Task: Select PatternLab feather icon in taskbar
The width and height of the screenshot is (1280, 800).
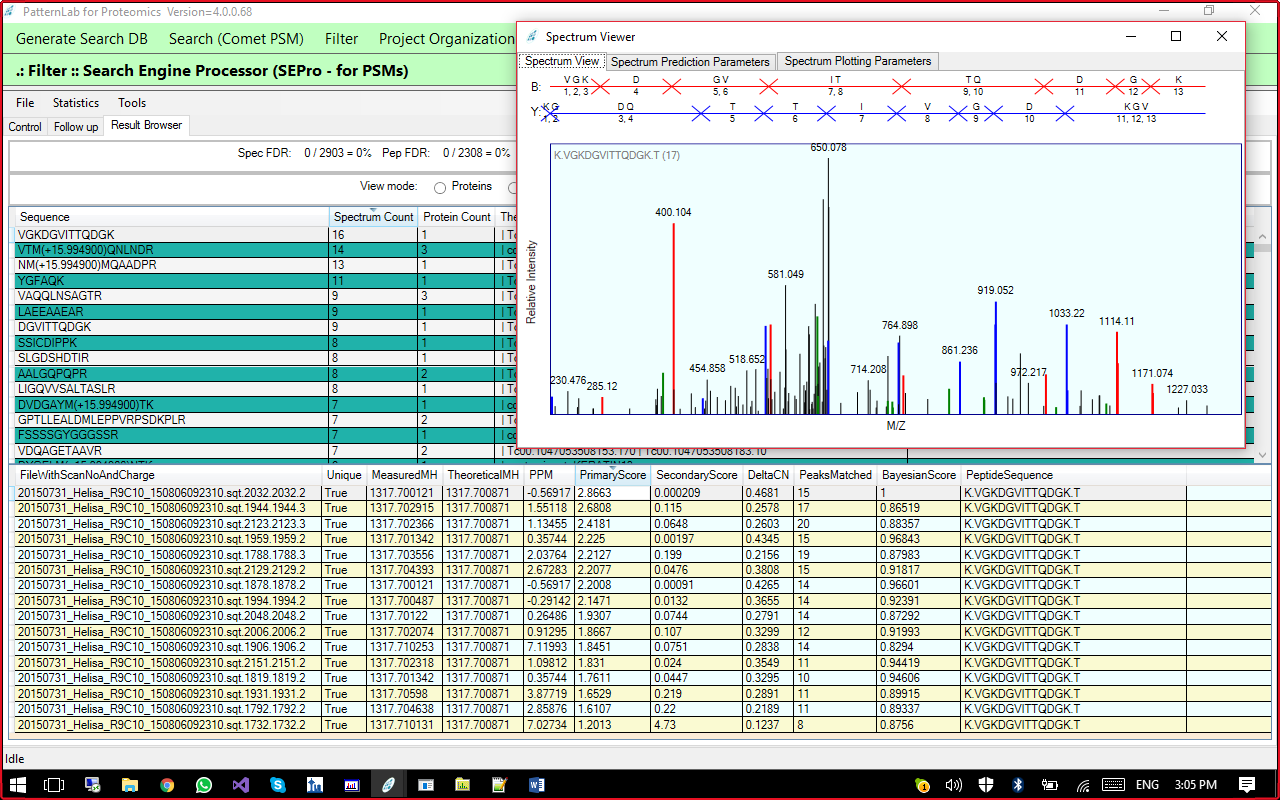Action: pyautogui.click(x=388, y=785)
